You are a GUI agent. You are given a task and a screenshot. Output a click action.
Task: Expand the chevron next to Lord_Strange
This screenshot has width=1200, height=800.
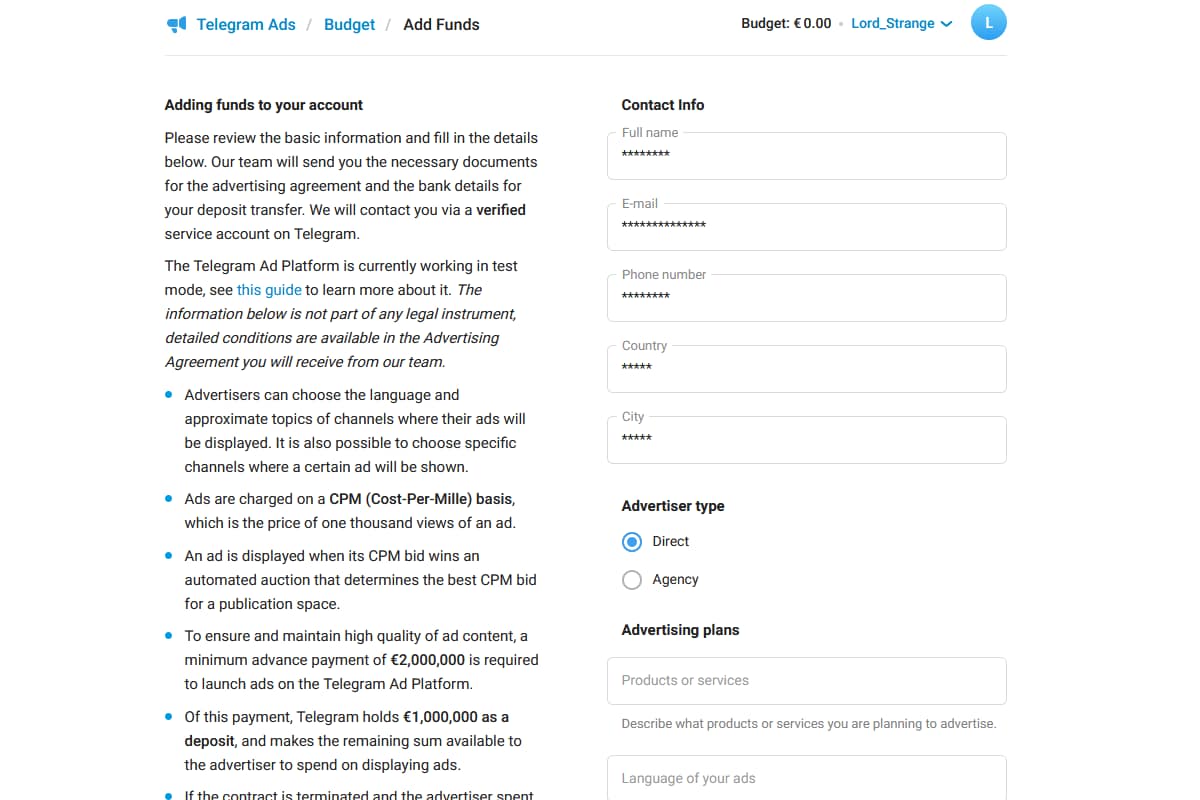tap(946, 24)
